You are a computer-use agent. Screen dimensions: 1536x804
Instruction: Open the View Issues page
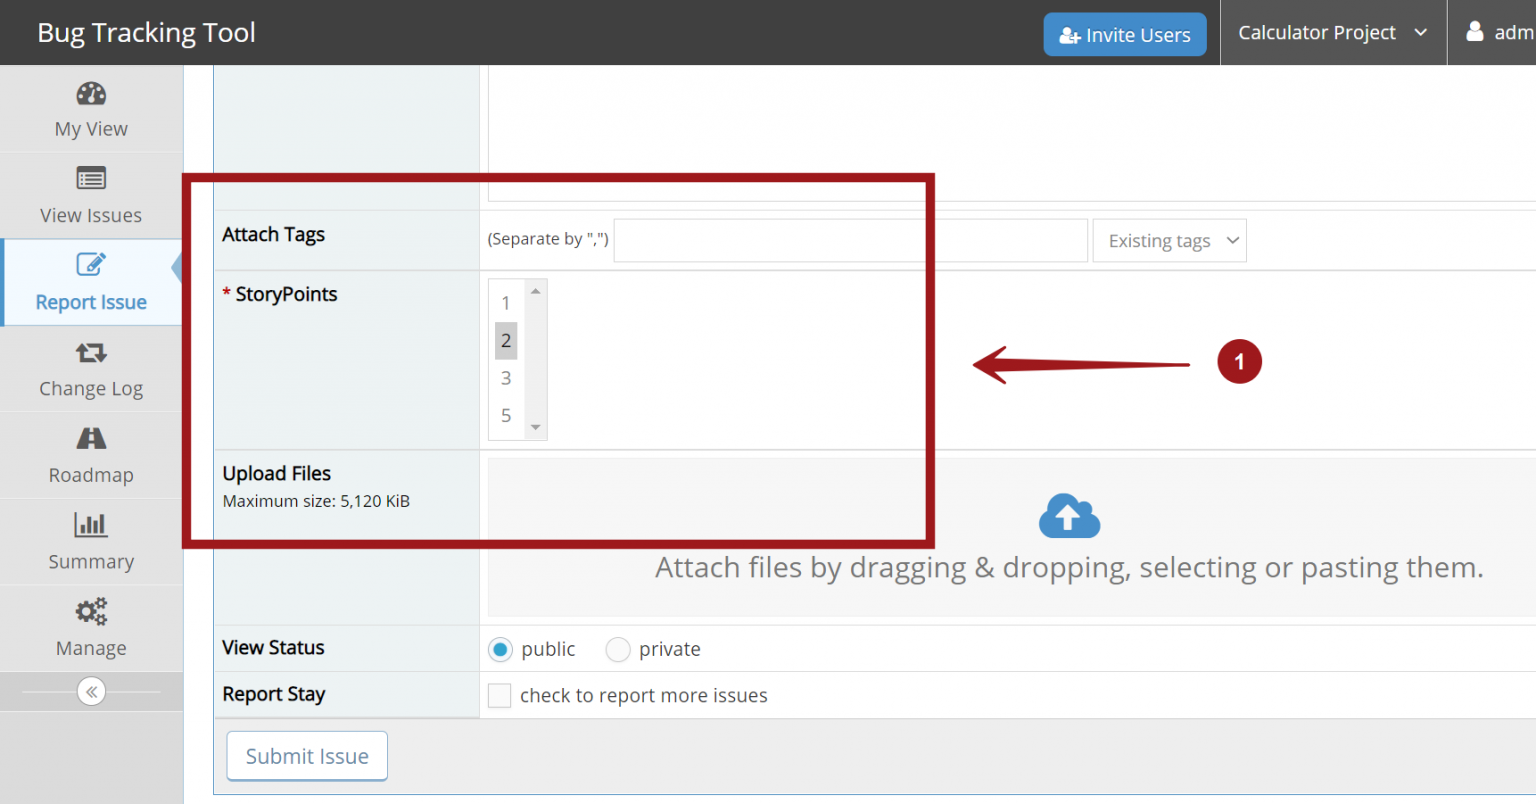pos(91,195)
